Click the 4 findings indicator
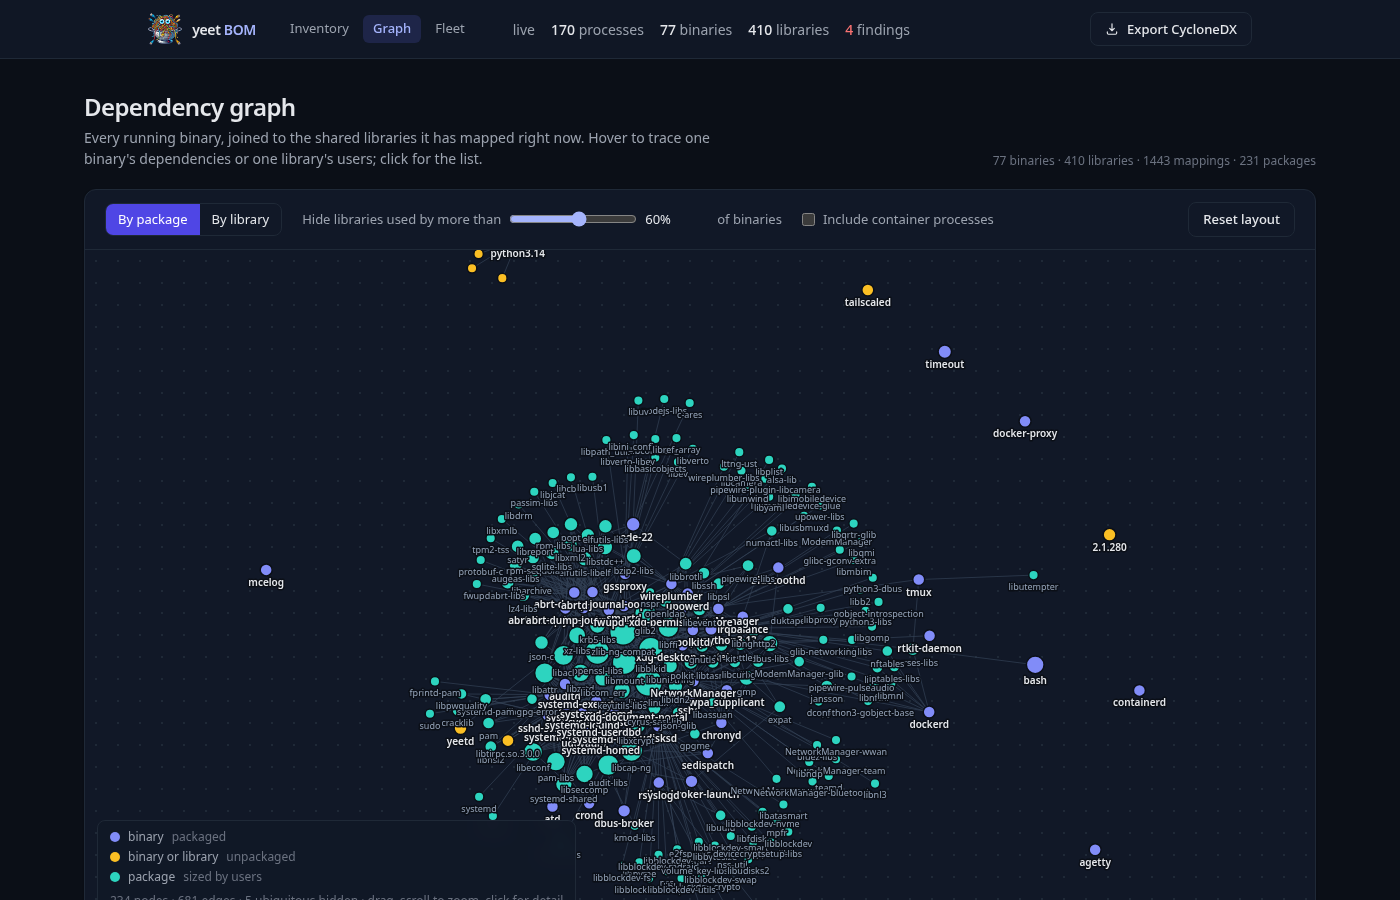This screenshot has height=900, width=1400. [877, 30]
